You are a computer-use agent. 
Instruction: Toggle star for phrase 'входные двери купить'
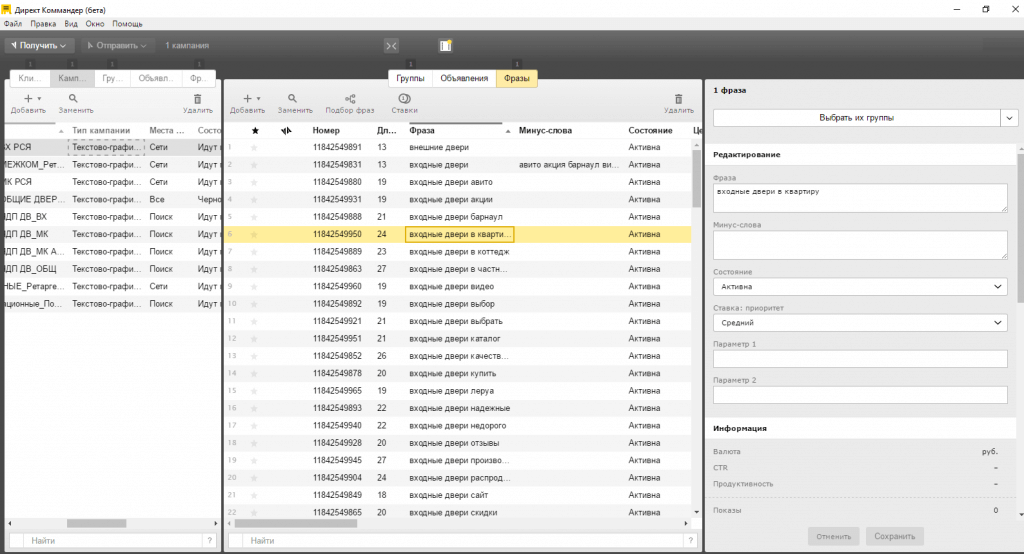(x=254, y=373)
